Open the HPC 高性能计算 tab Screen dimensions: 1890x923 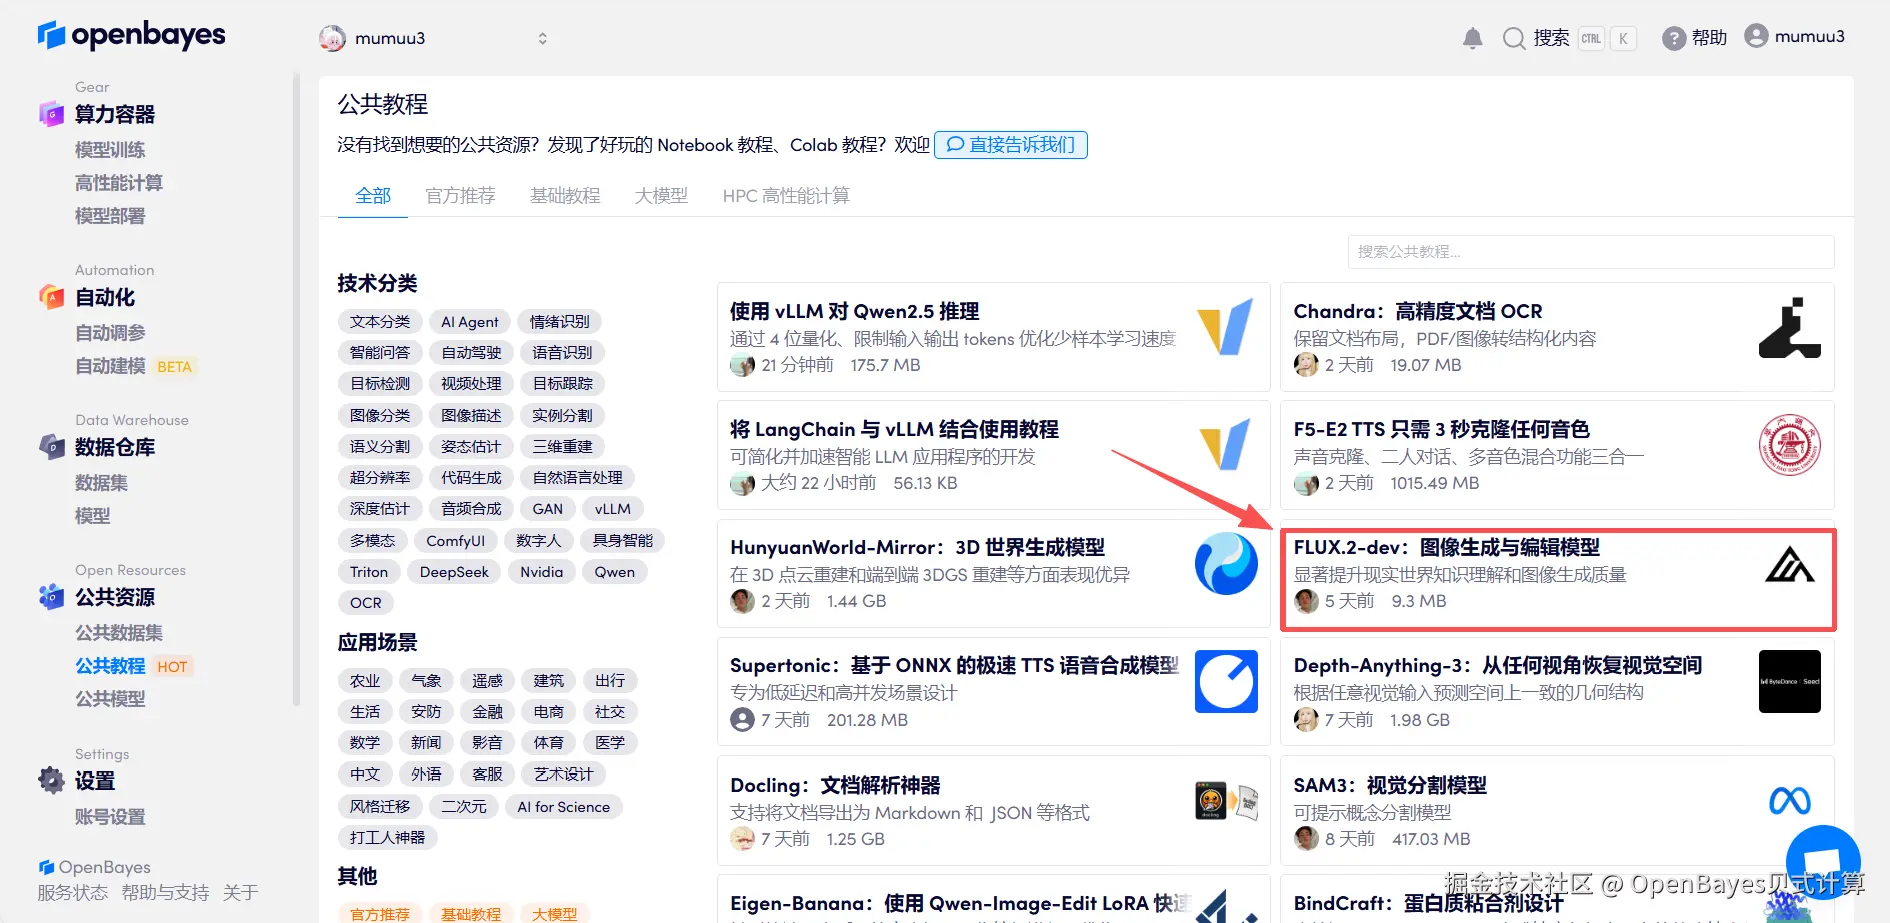click(785, 195)
